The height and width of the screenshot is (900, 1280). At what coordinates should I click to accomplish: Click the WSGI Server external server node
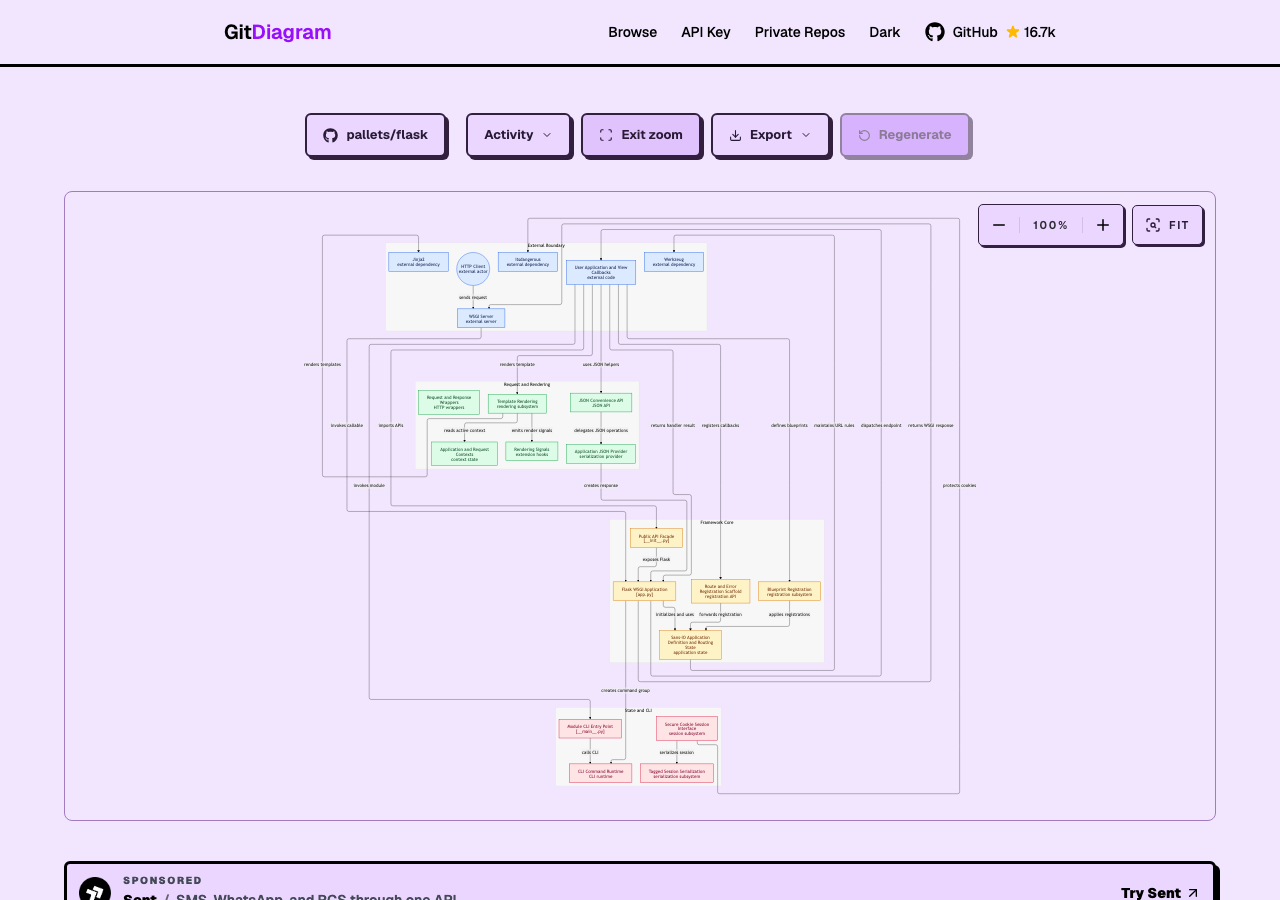[481, 318]
